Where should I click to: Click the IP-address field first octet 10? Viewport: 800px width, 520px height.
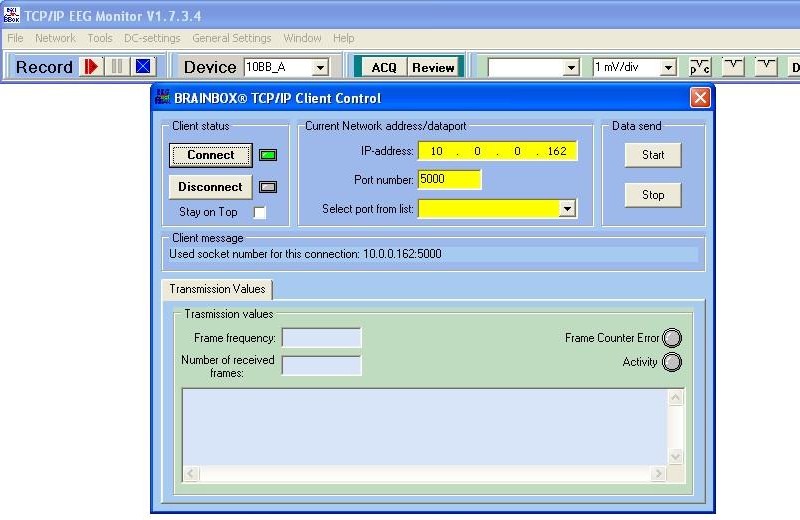pos(437,151)
